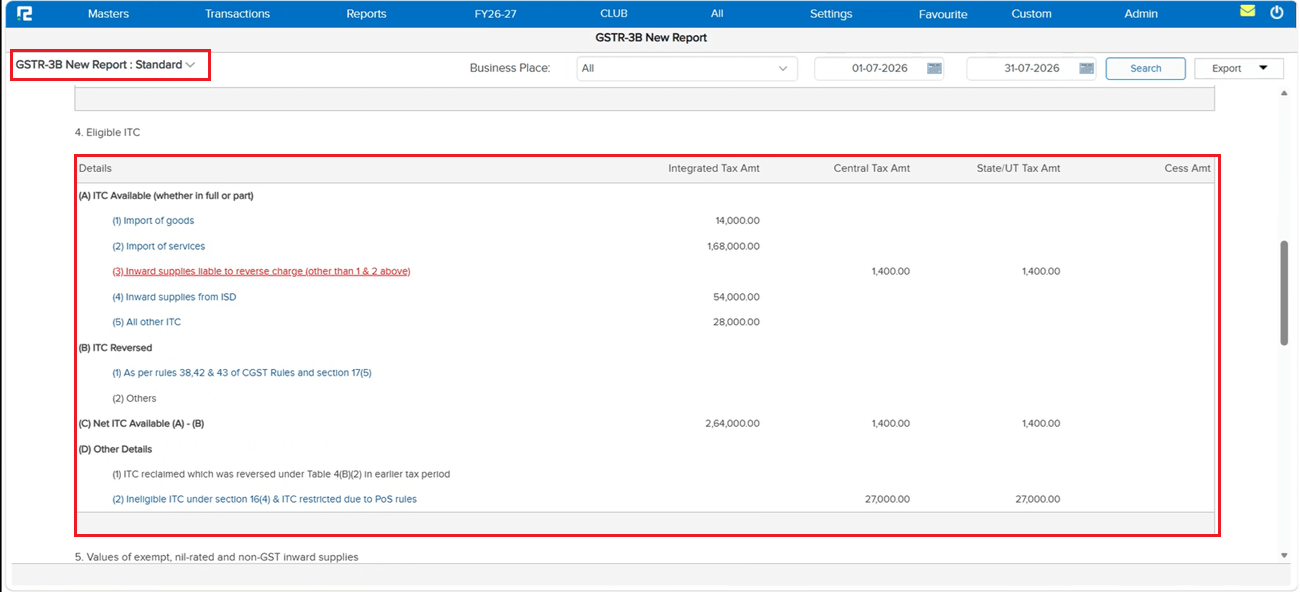The image size is (1300, 592).
Task: Open All other ITC link
Action: 147,322
